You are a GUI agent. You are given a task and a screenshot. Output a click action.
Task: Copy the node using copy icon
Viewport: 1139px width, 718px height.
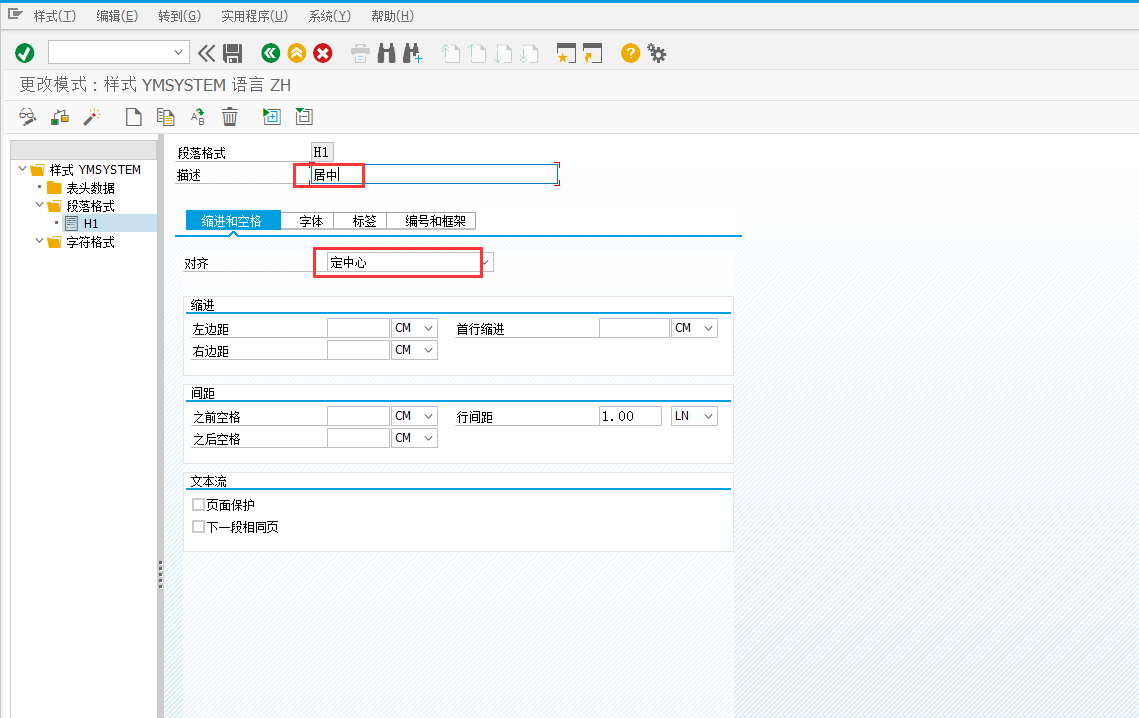coord(165,117)
